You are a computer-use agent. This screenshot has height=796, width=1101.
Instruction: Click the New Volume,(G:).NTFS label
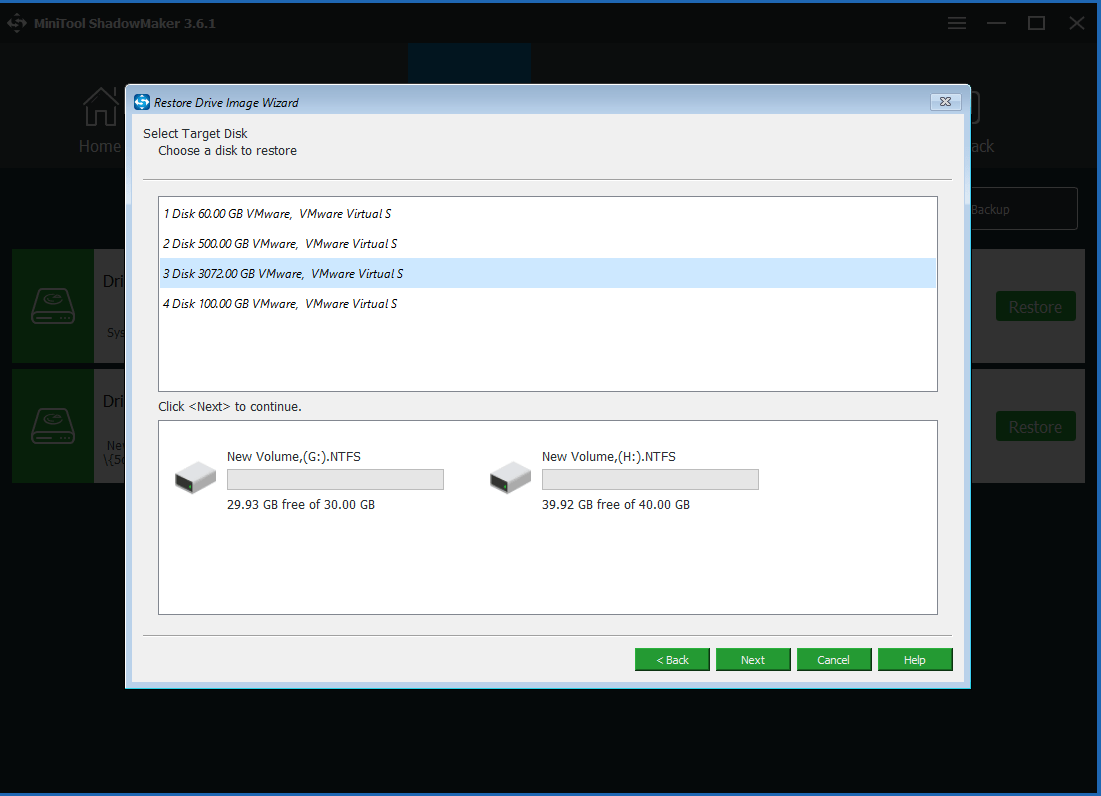click(294, 456)
